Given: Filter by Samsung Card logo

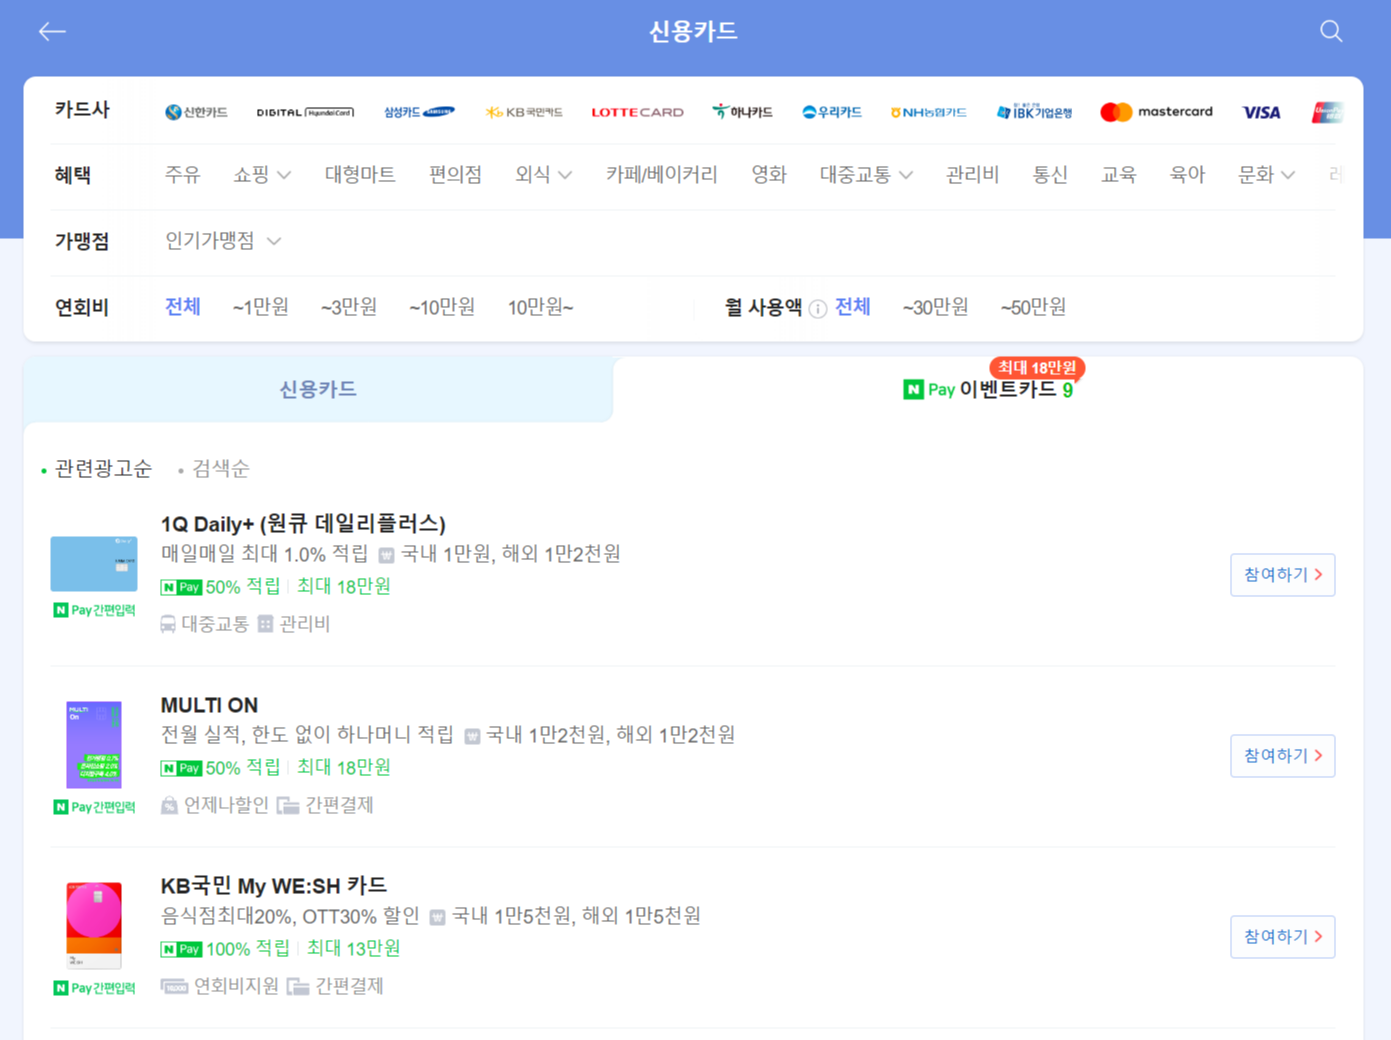Looking at the screenshot, I should pos(419,112).
